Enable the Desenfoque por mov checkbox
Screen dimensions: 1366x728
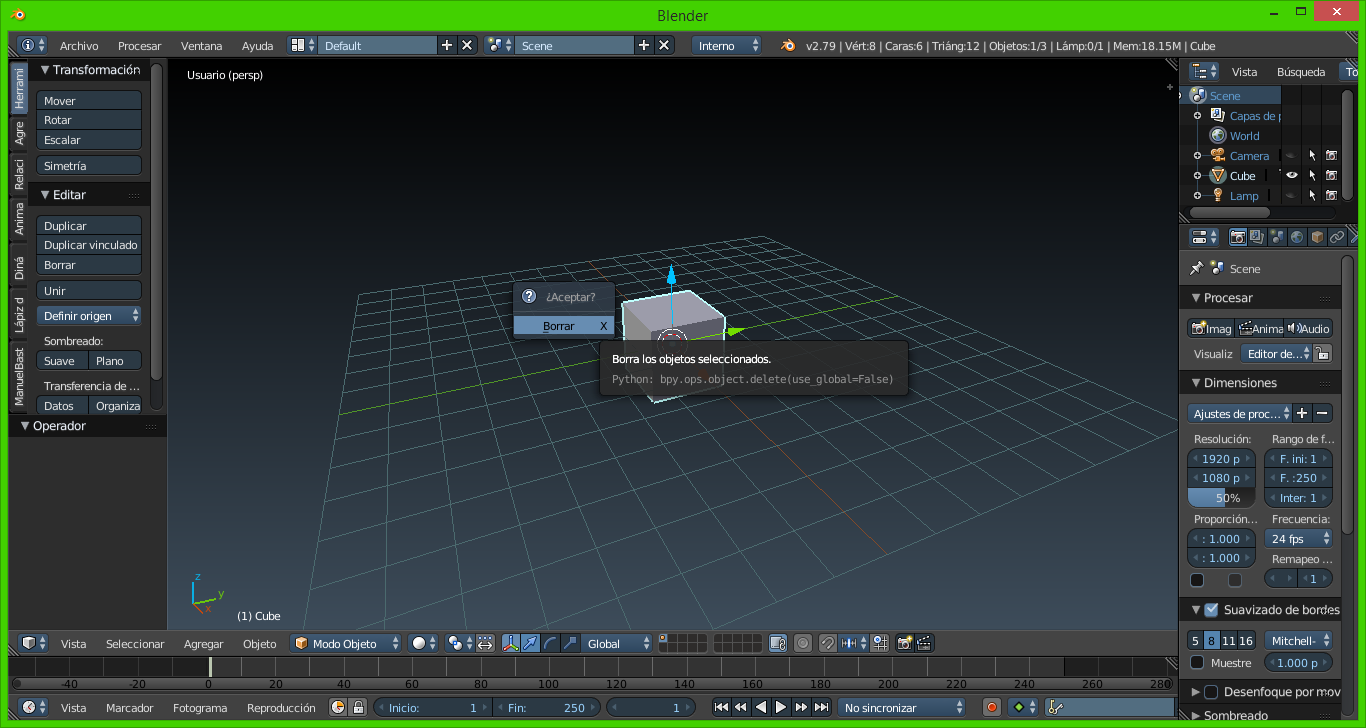(x=1211, y=691)
